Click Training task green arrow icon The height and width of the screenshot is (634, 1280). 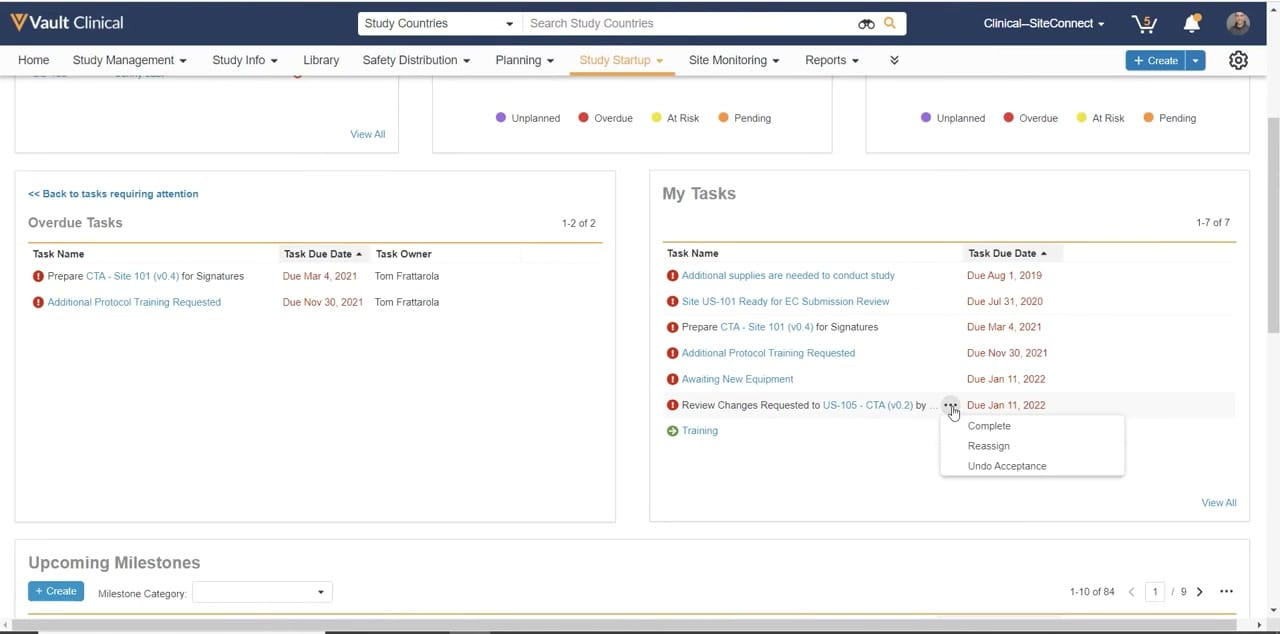pyautogui.click(x=672, y=431)
